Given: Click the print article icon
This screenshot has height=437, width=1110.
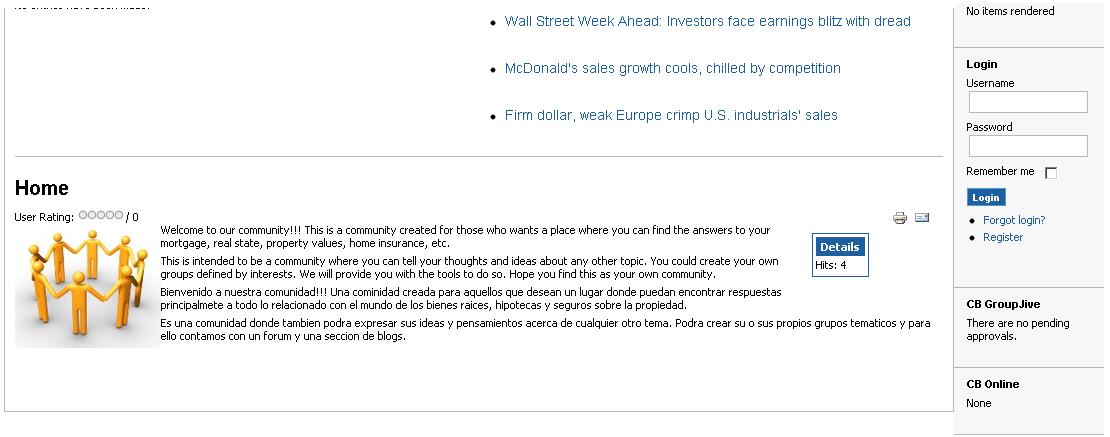Looking at the screenshot, I should 900,218.
